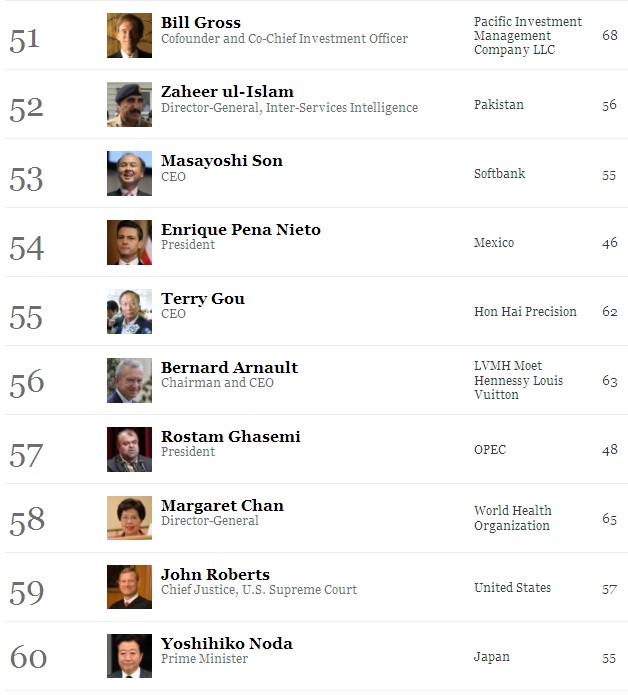Click Margaret Chan's profile photo

tap(129, 518)
